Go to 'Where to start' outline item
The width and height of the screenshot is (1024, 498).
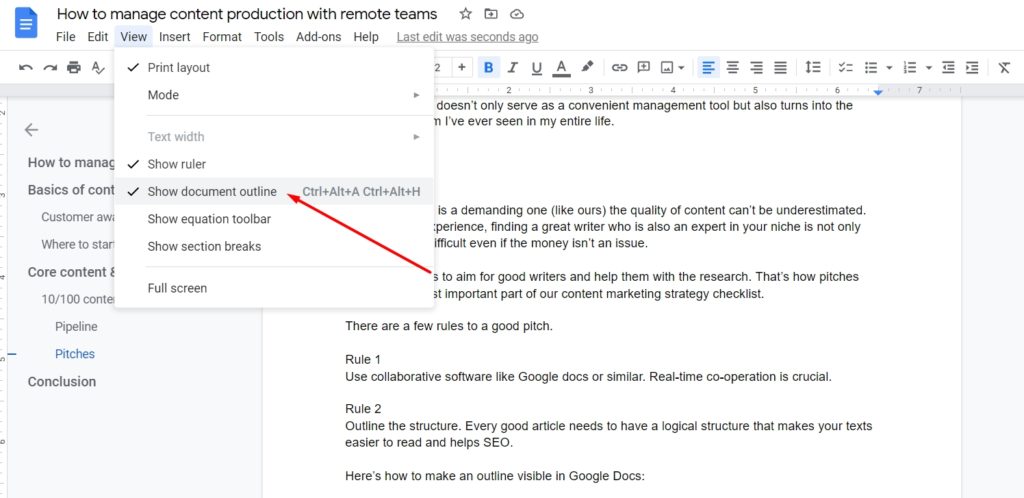click(x=78, y=245)
